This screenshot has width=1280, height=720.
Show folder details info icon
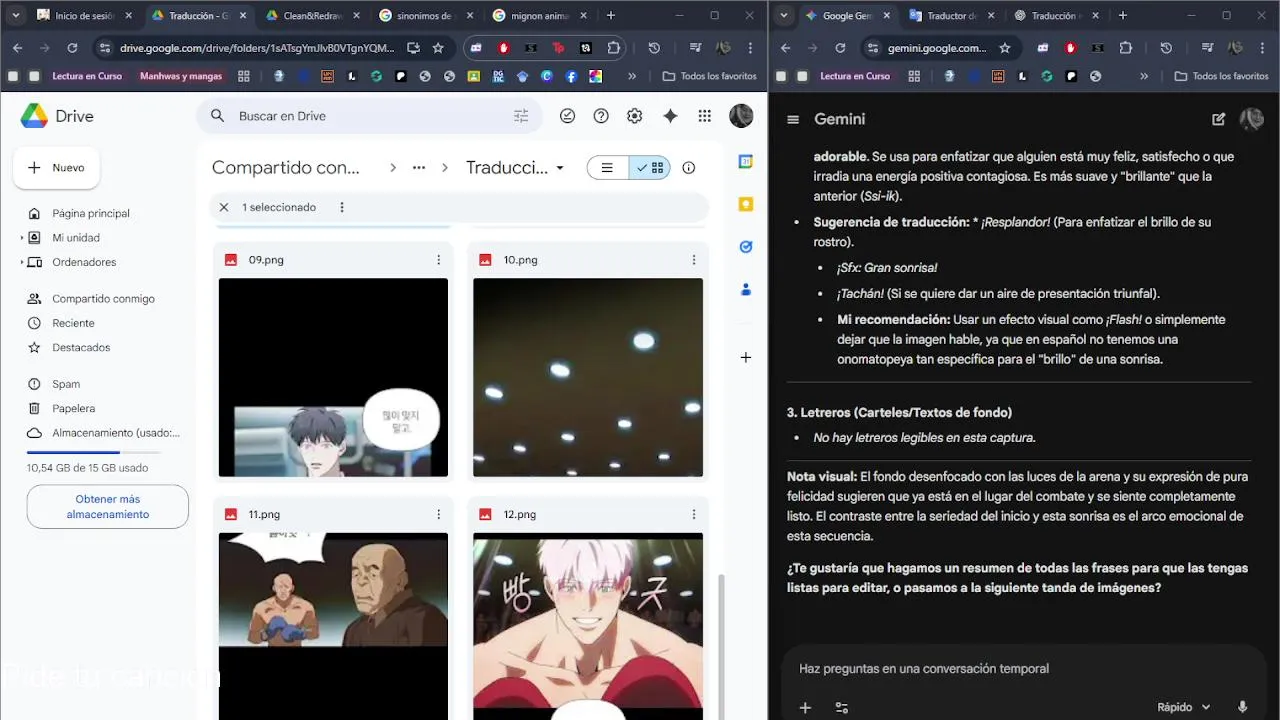688,168
